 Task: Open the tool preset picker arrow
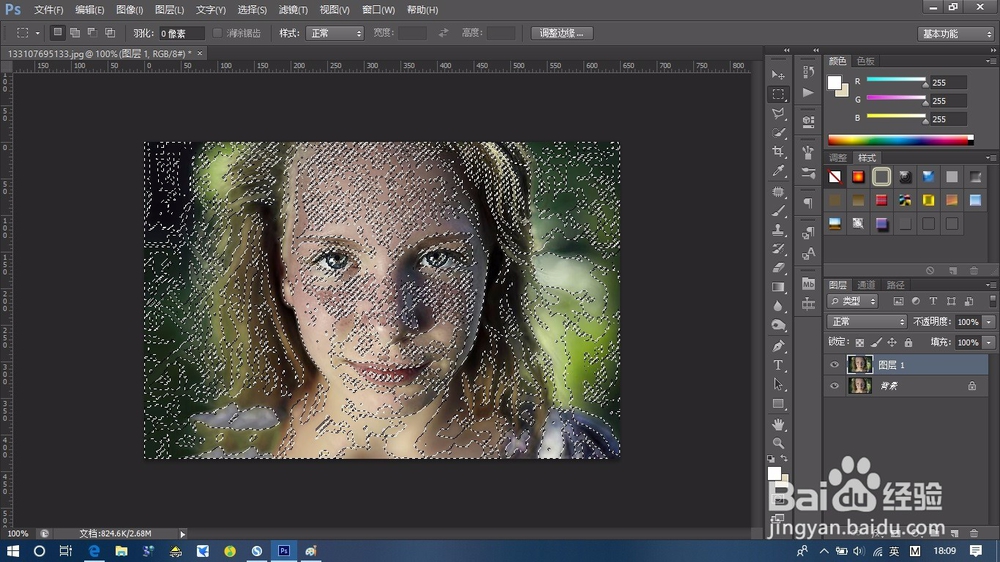click(38, 33)
